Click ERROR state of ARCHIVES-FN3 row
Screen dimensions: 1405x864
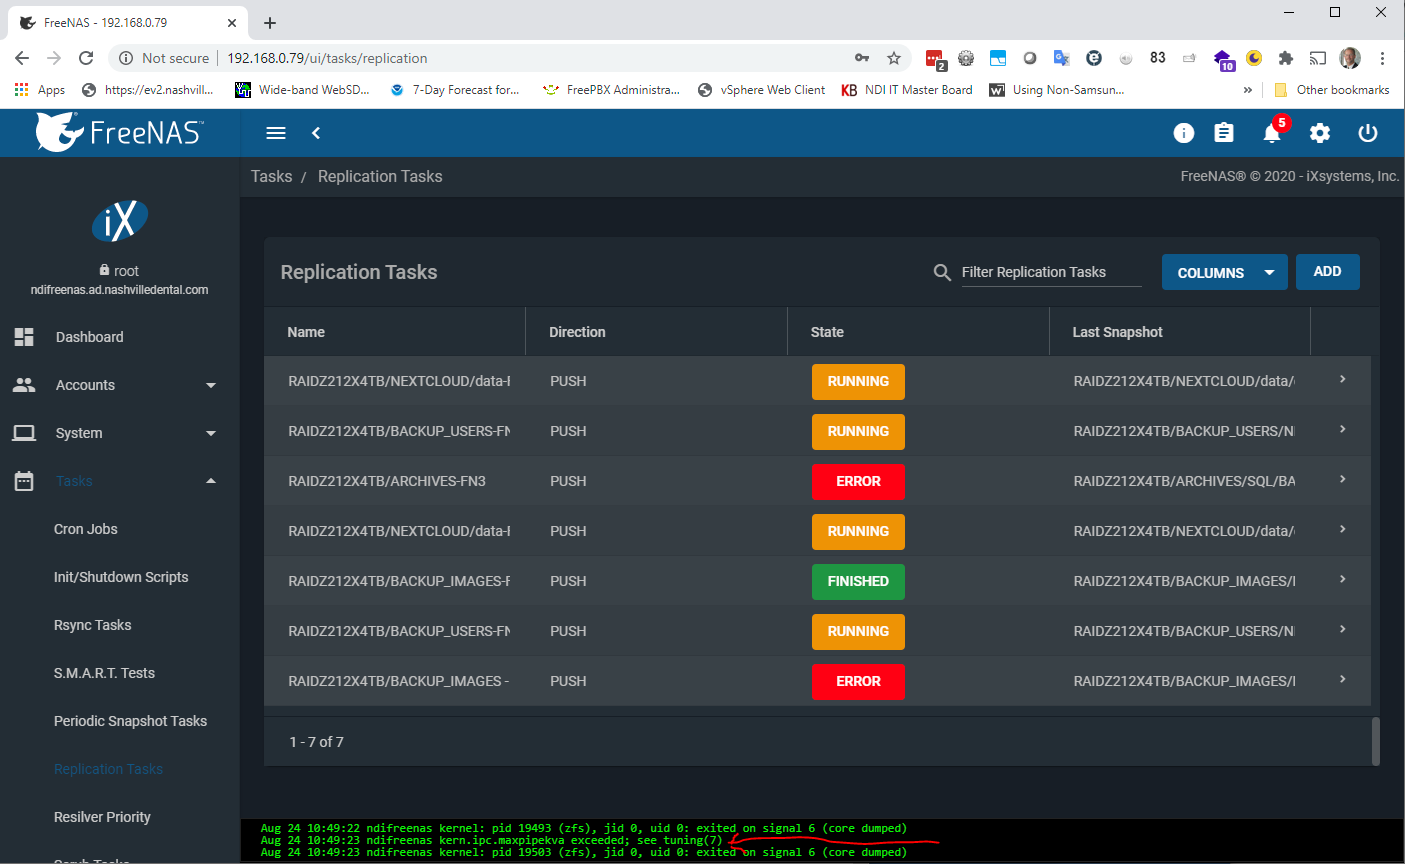[858, 481]
